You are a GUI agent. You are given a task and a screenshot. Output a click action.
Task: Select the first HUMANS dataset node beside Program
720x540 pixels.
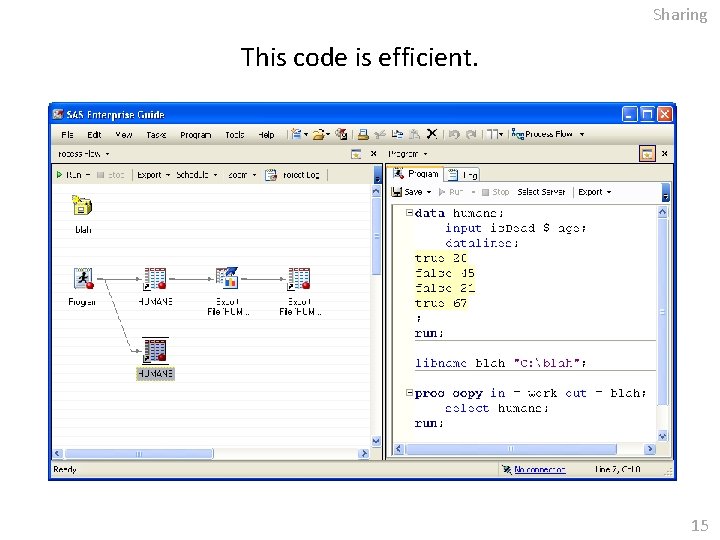click(x=155, y=279)
